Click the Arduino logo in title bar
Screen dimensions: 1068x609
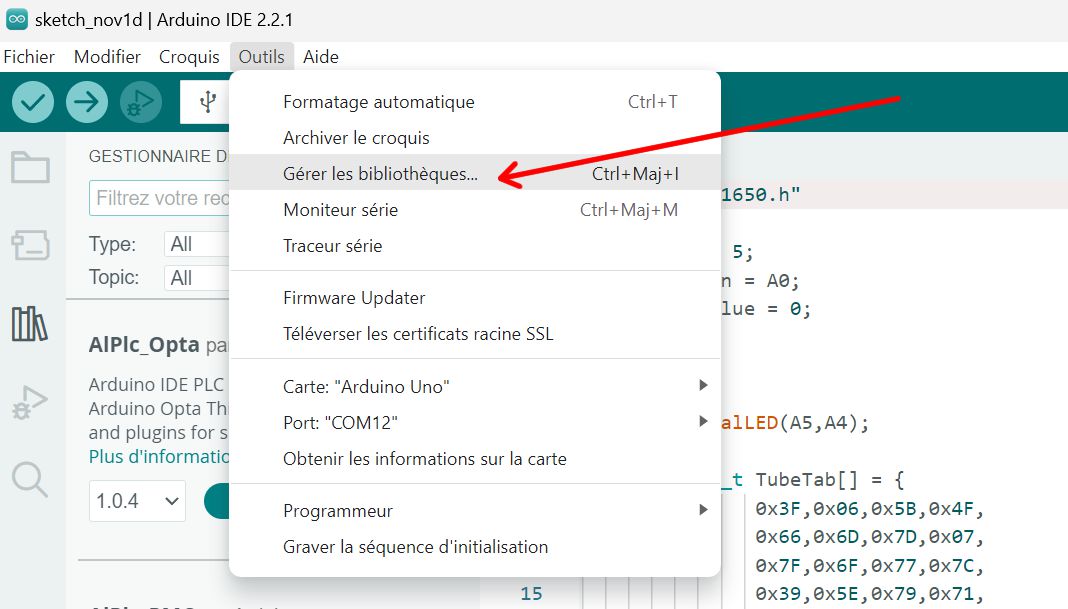point(17,20)
